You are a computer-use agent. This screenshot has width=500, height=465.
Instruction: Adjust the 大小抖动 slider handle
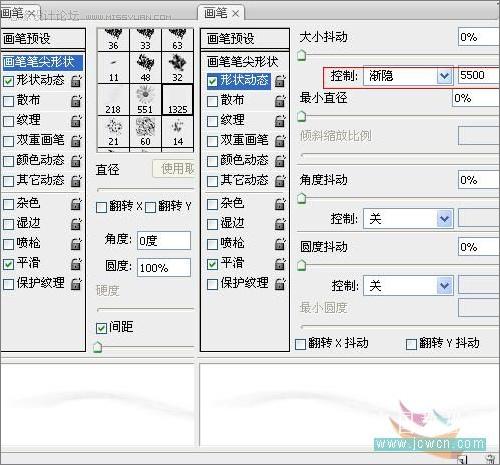click(302, 55)
